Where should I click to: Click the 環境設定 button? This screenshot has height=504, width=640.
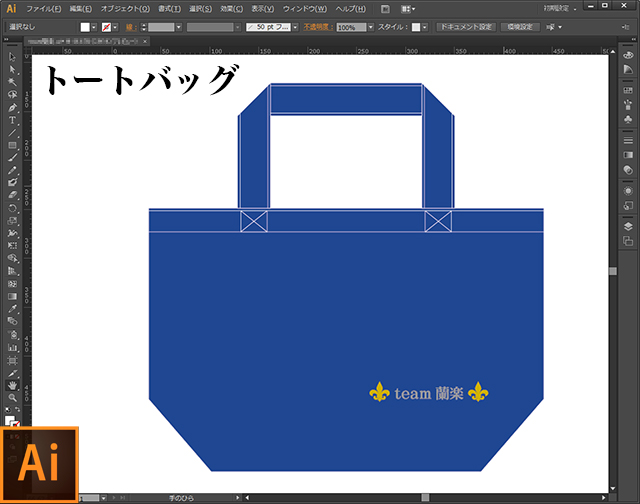coord(520,27)
